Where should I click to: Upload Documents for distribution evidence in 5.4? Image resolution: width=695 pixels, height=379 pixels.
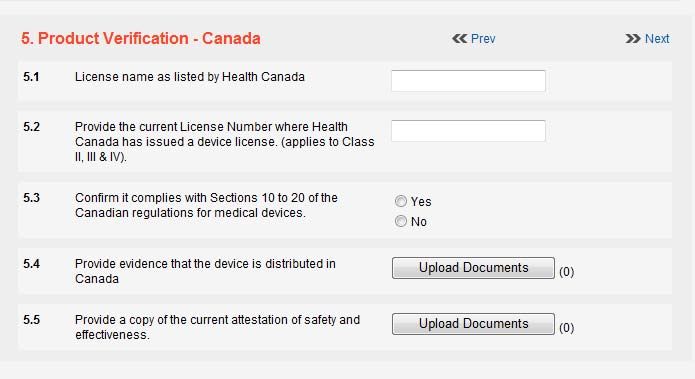tap(473, 268)
